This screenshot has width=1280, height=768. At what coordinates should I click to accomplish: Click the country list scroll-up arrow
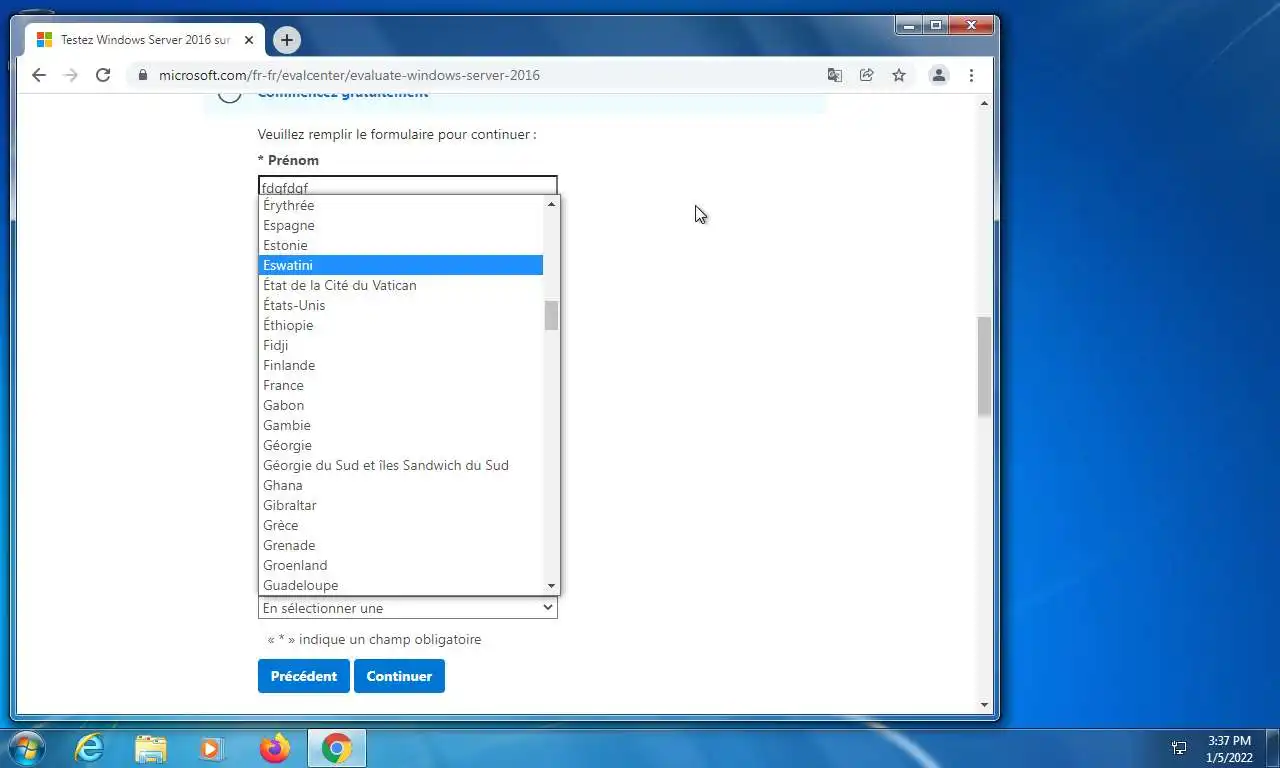[x=551, y=204]
